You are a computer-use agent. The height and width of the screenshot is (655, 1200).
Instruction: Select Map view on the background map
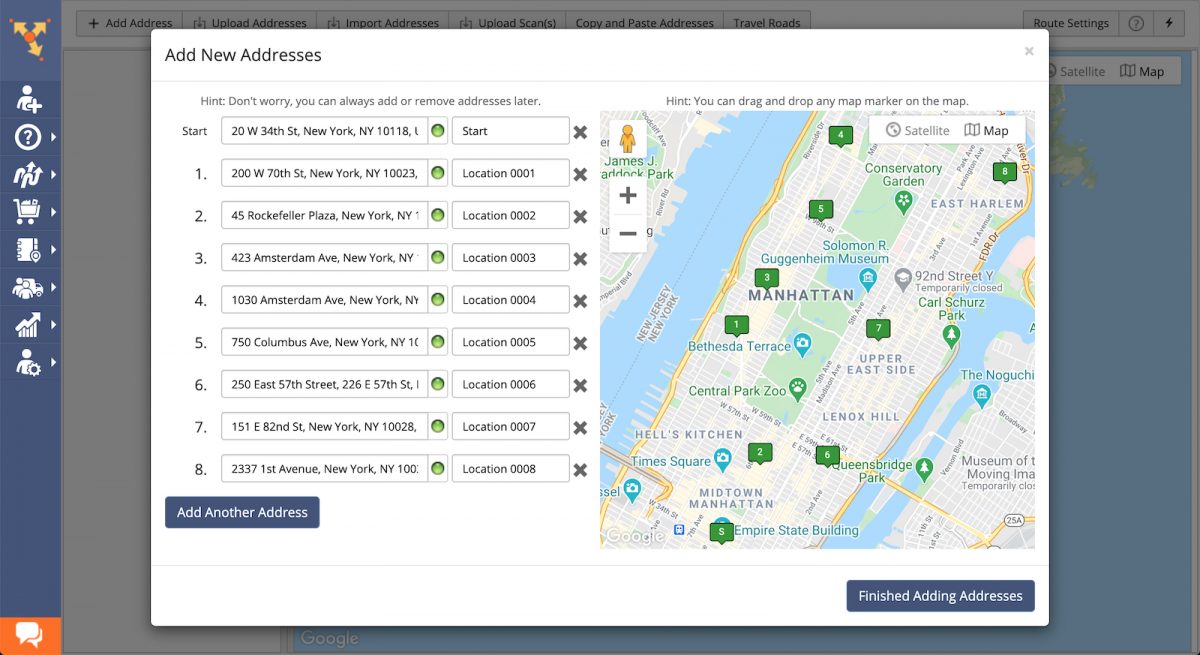(1142, 71)
